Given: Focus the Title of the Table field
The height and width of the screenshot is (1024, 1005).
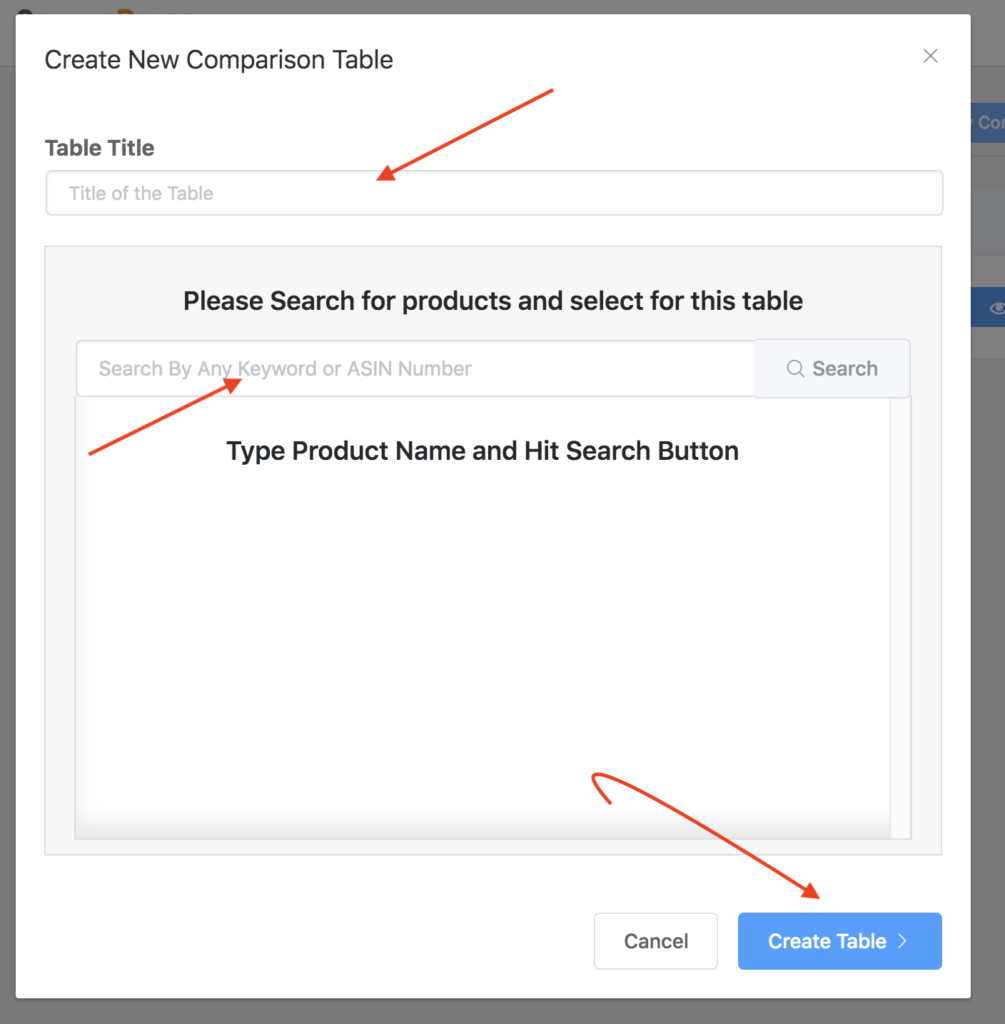Looking at the screenshot, I should [x=494, y=193].
